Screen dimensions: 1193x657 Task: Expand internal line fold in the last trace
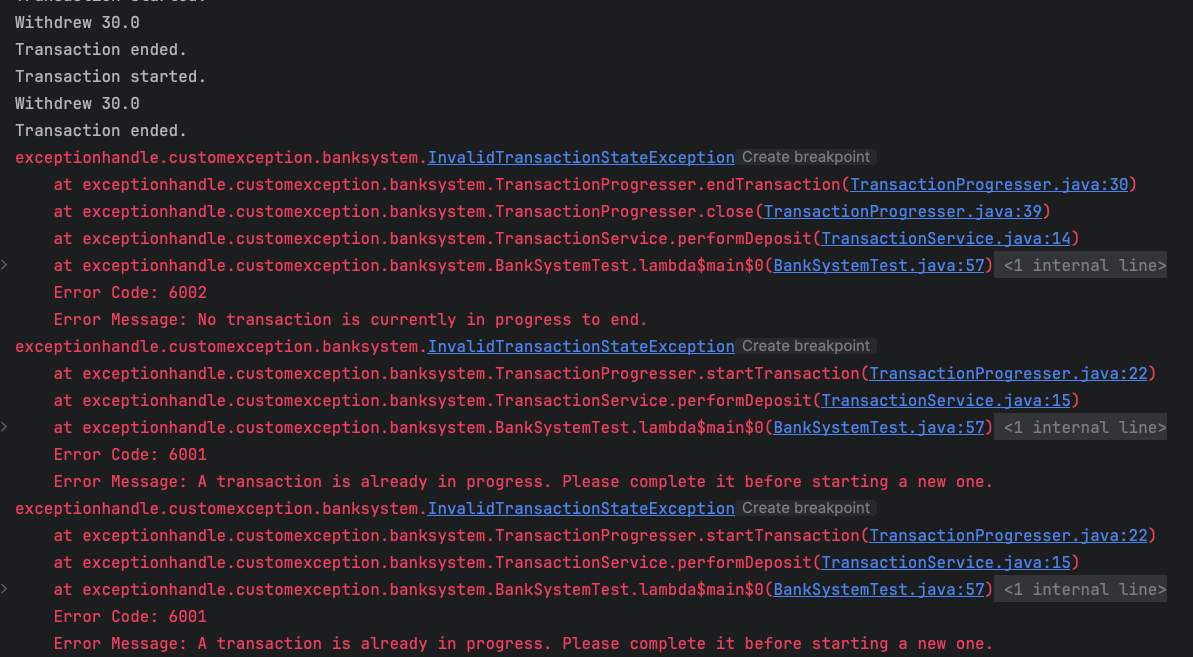click(1080, 589)
